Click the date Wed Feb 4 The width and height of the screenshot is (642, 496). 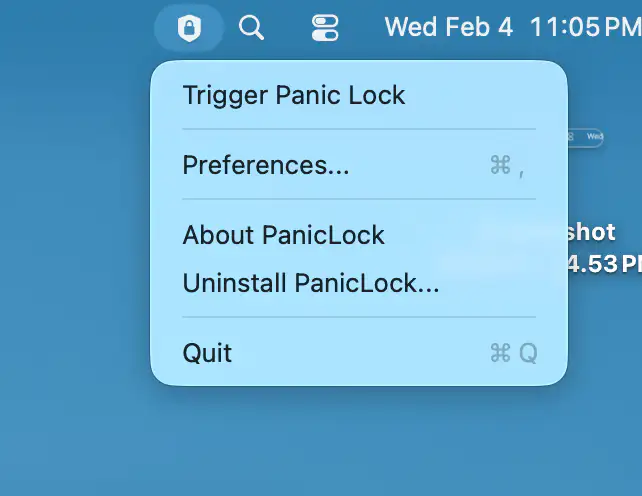click(448, 27)
